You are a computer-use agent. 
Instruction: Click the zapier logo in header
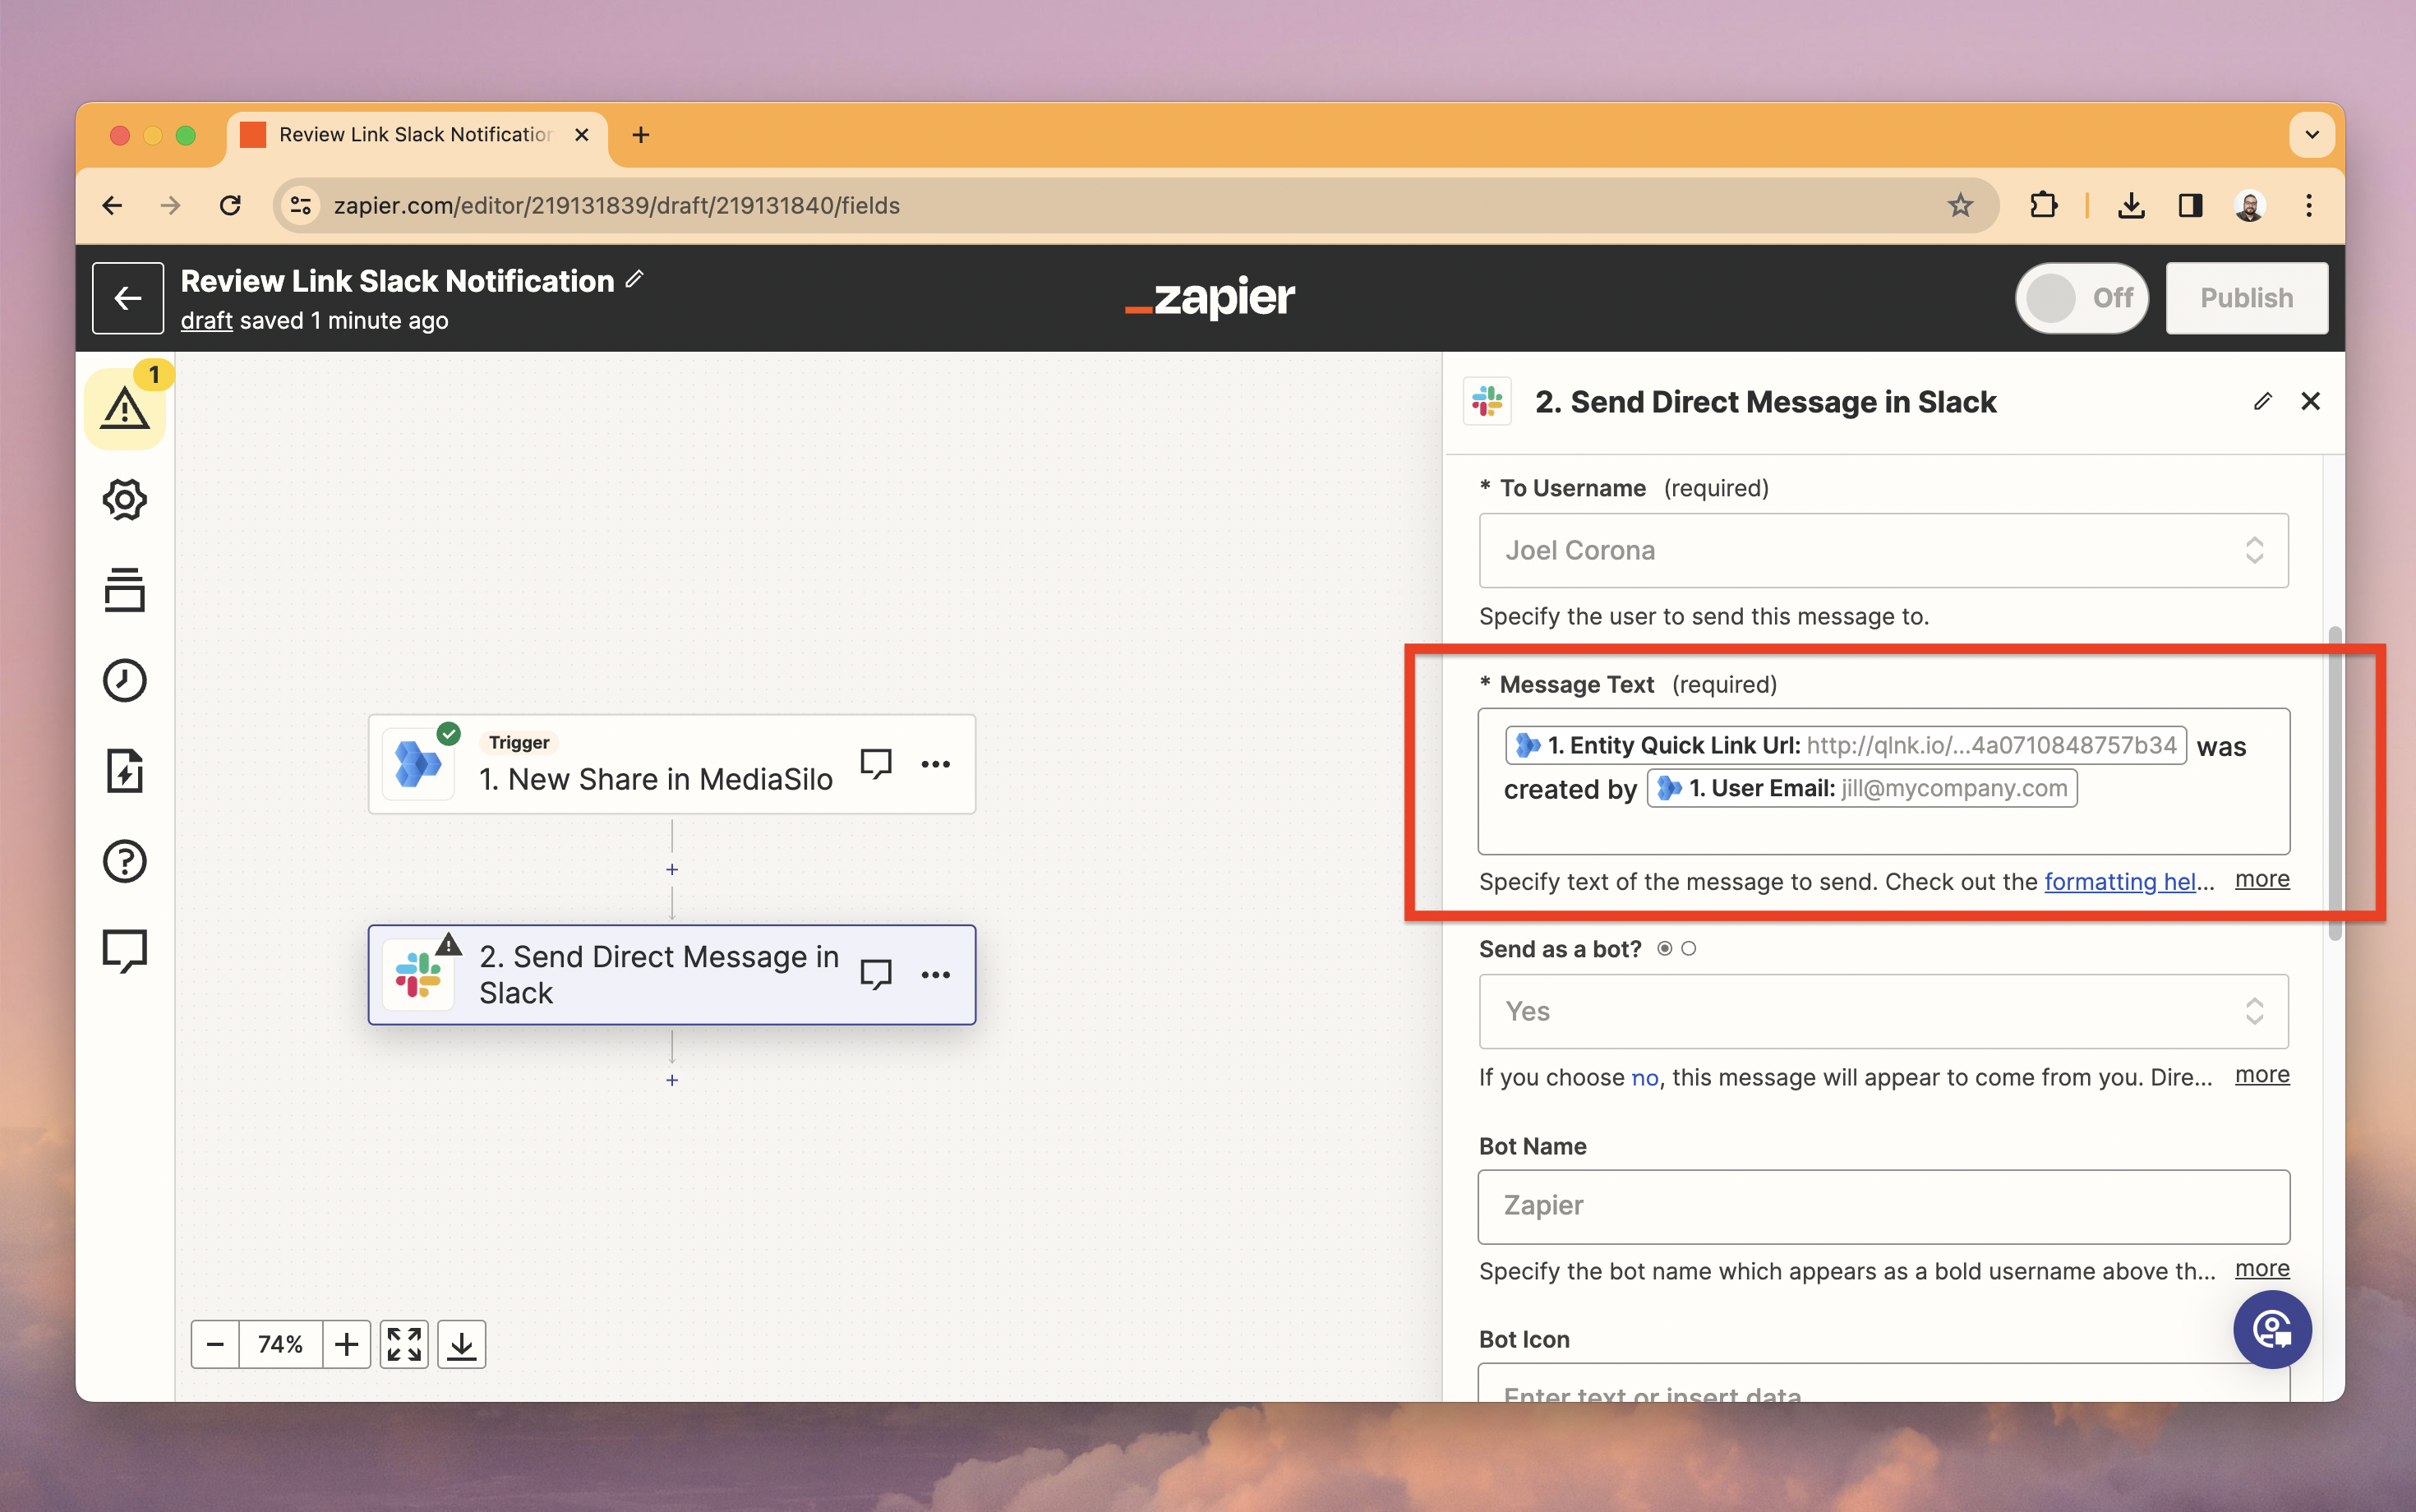click(1210, 297)
